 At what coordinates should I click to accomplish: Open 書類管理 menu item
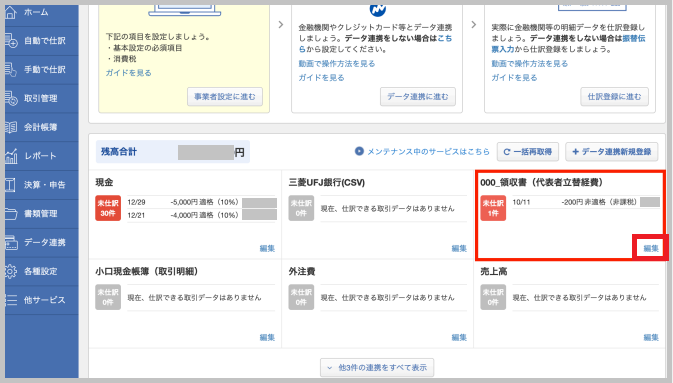42,213
